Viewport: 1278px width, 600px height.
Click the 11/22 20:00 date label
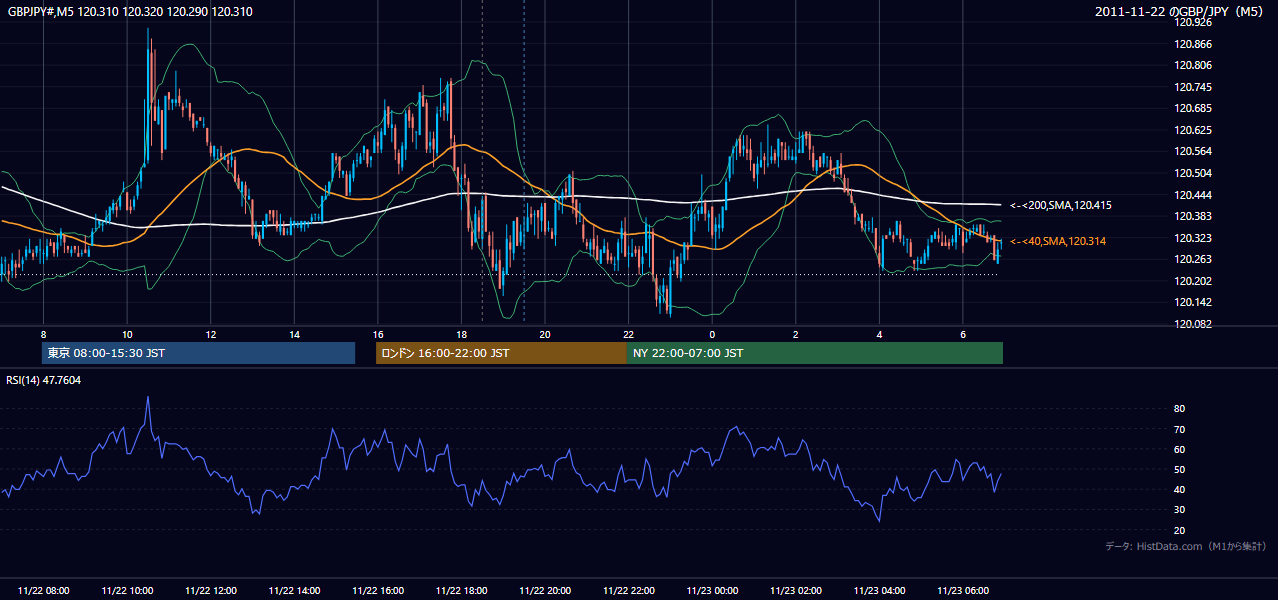click(x=545, y=591)
